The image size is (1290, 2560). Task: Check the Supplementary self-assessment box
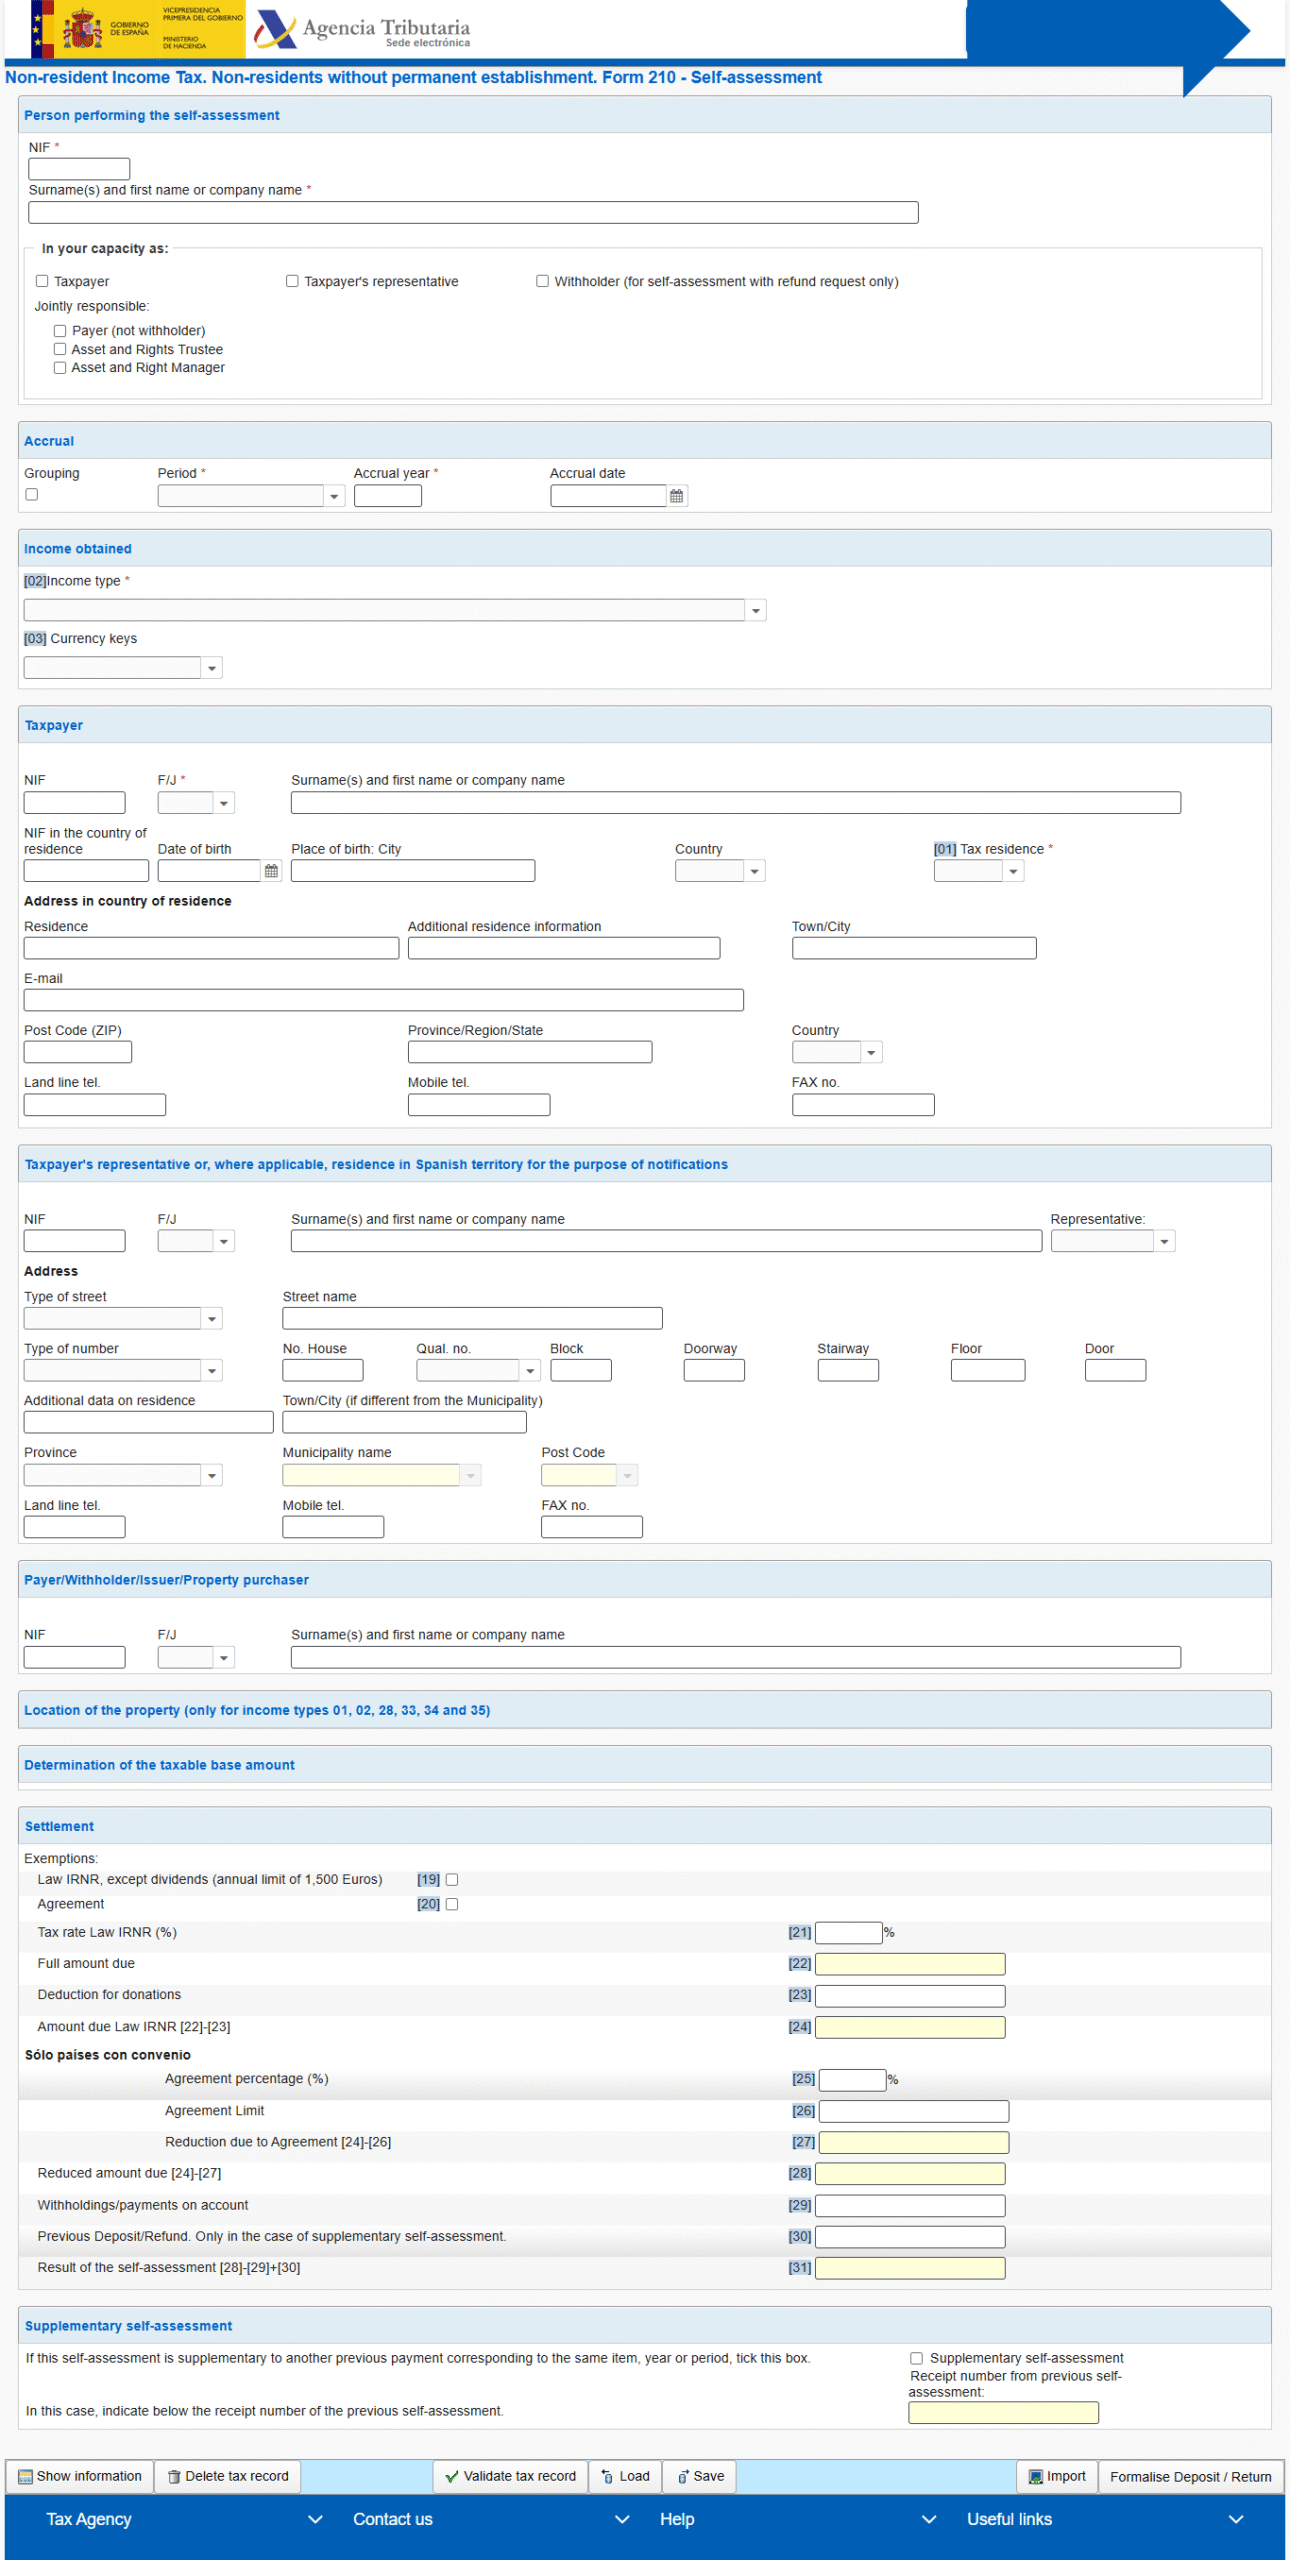(916, 2358)
